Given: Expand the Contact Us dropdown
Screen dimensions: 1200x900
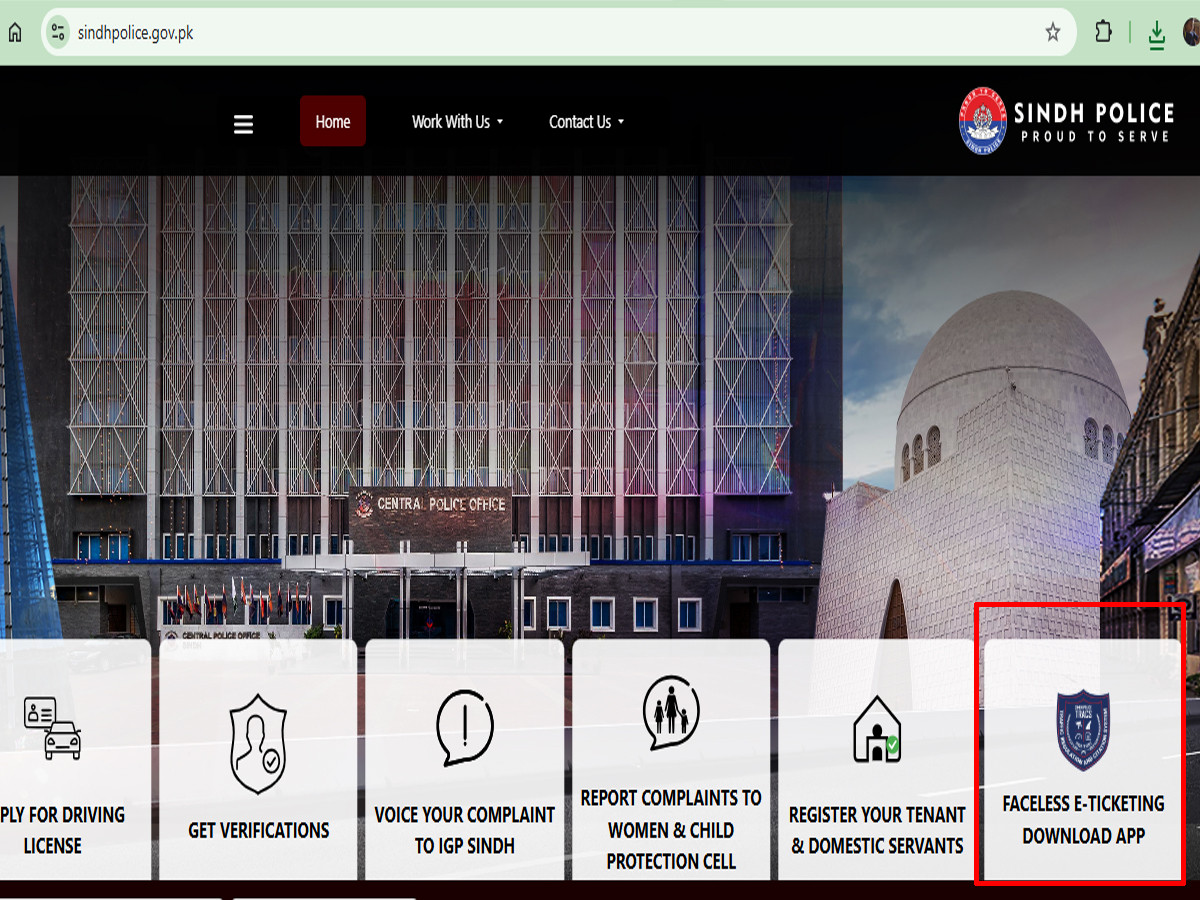Looking at the screenshot, I should (586, 122).
